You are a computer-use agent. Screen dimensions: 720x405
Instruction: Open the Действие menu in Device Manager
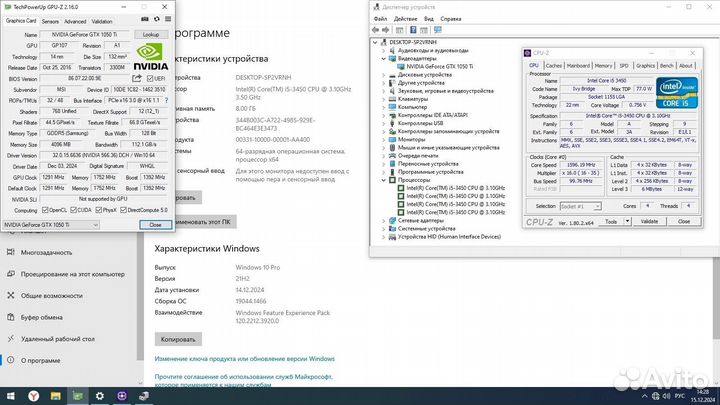(x=405, y=19)
